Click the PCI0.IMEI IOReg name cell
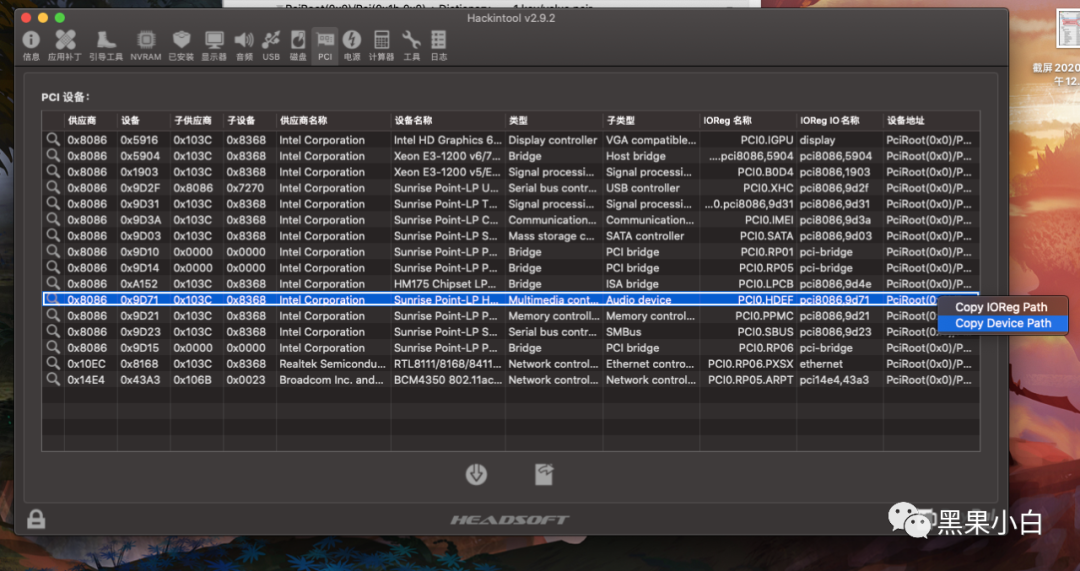1080x571 pixels. pos(769,220)
